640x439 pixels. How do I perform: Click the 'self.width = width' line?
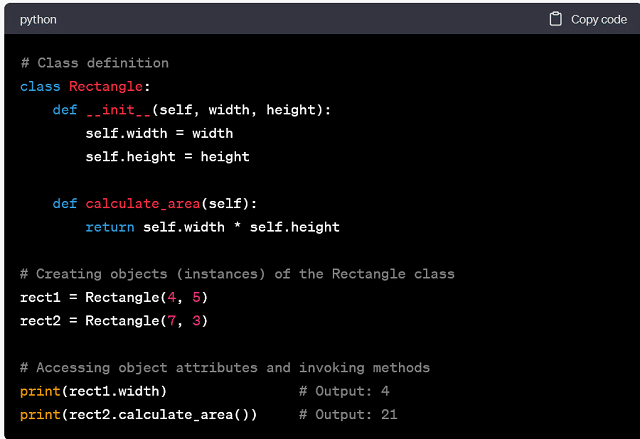159,133
